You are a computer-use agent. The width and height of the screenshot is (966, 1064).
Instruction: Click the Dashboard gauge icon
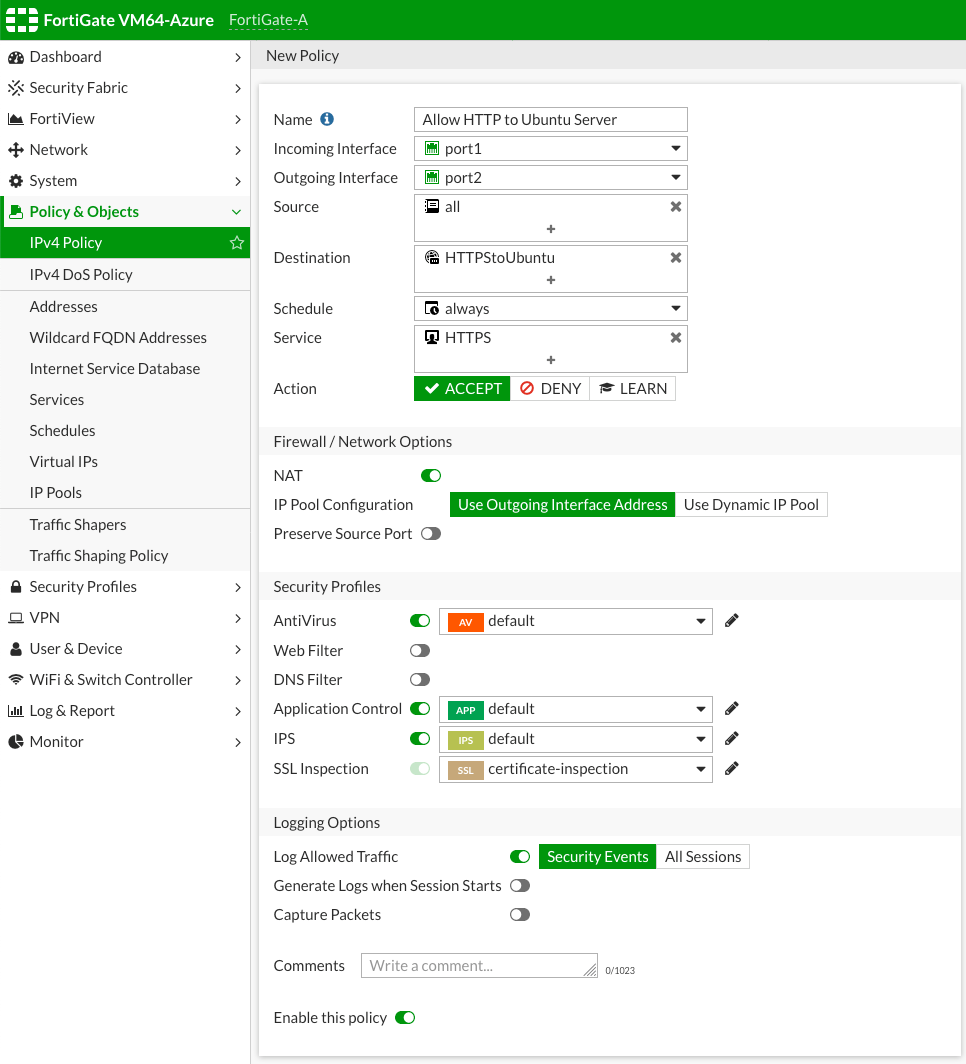(16, 58)
